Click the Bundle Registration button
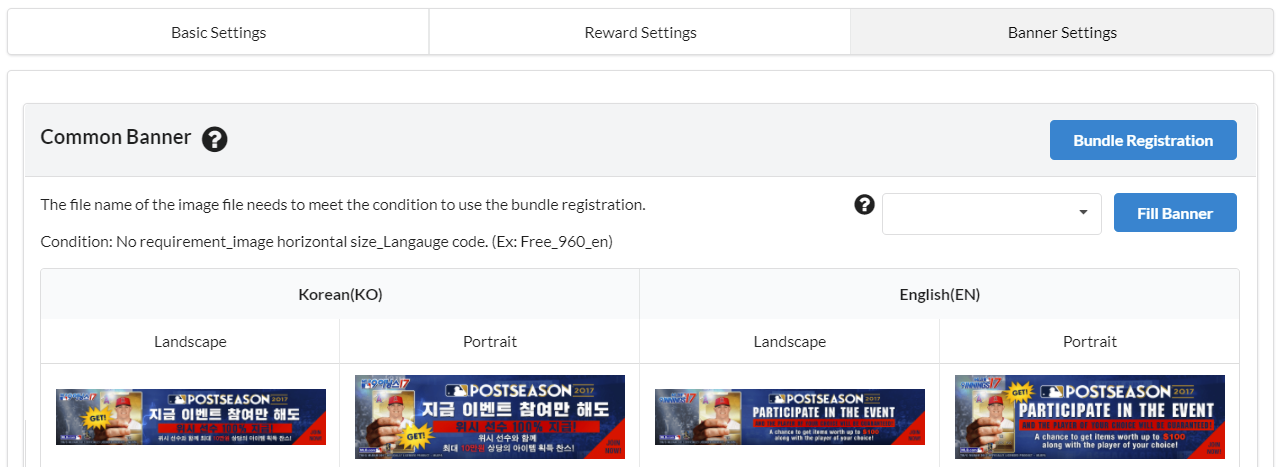Viewport: 1287px width, 467px height. (1143, 140)
